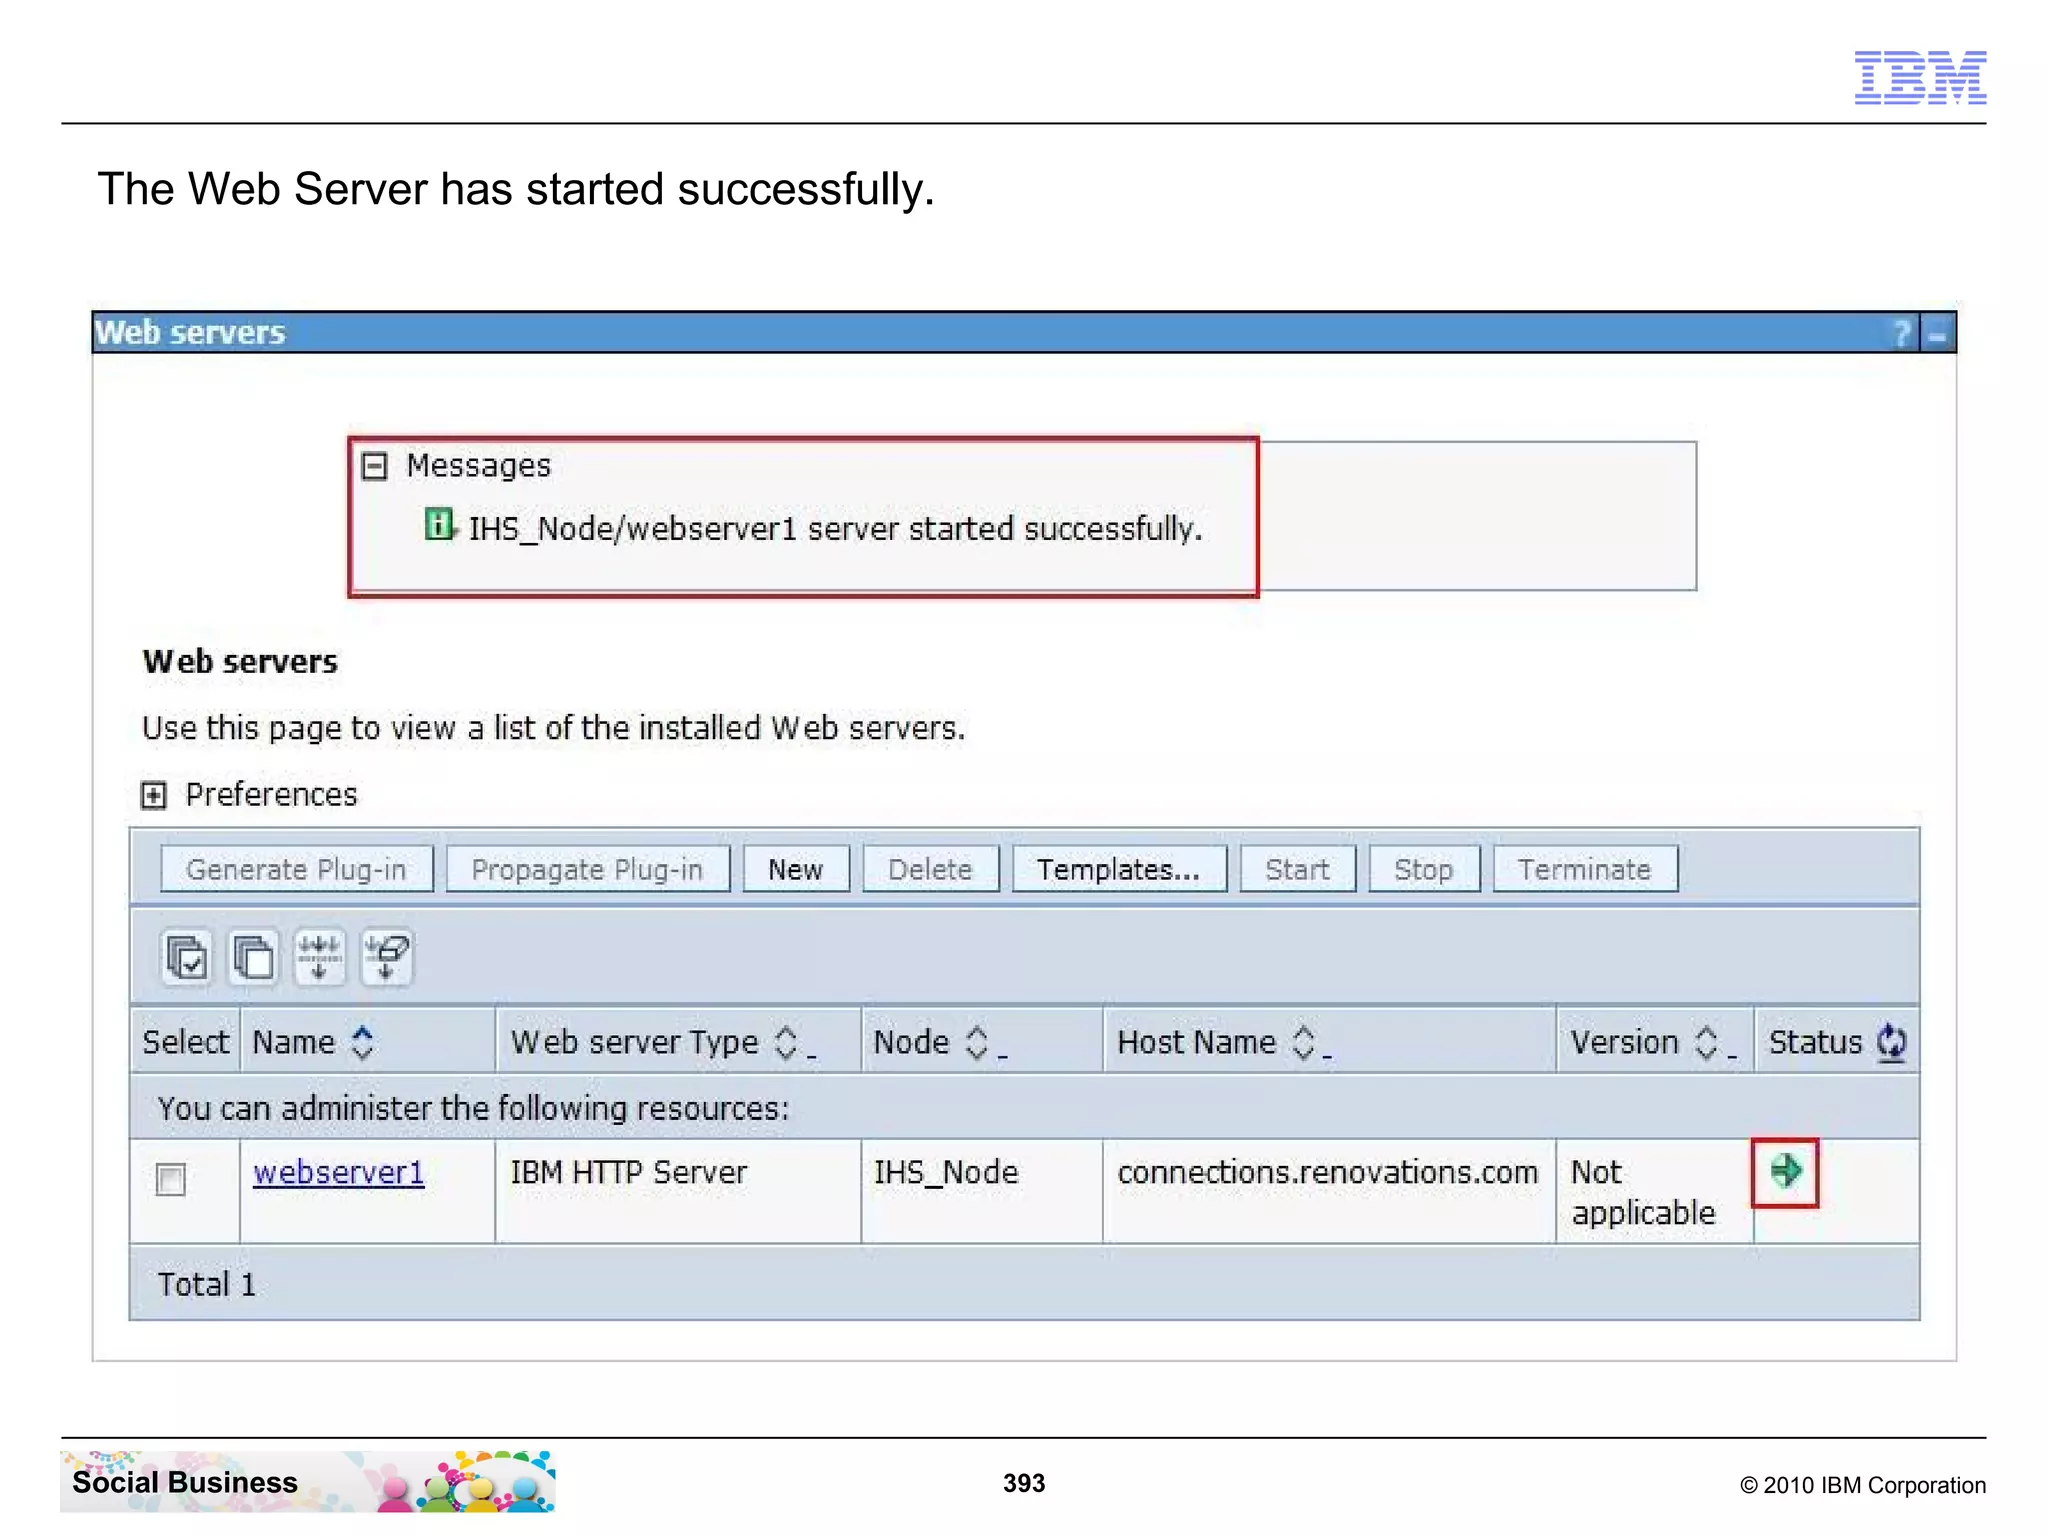This screenshot has height=1536, width=2048.
Task: Sort by Host Name column arrows
Action: point(1303,1042)
